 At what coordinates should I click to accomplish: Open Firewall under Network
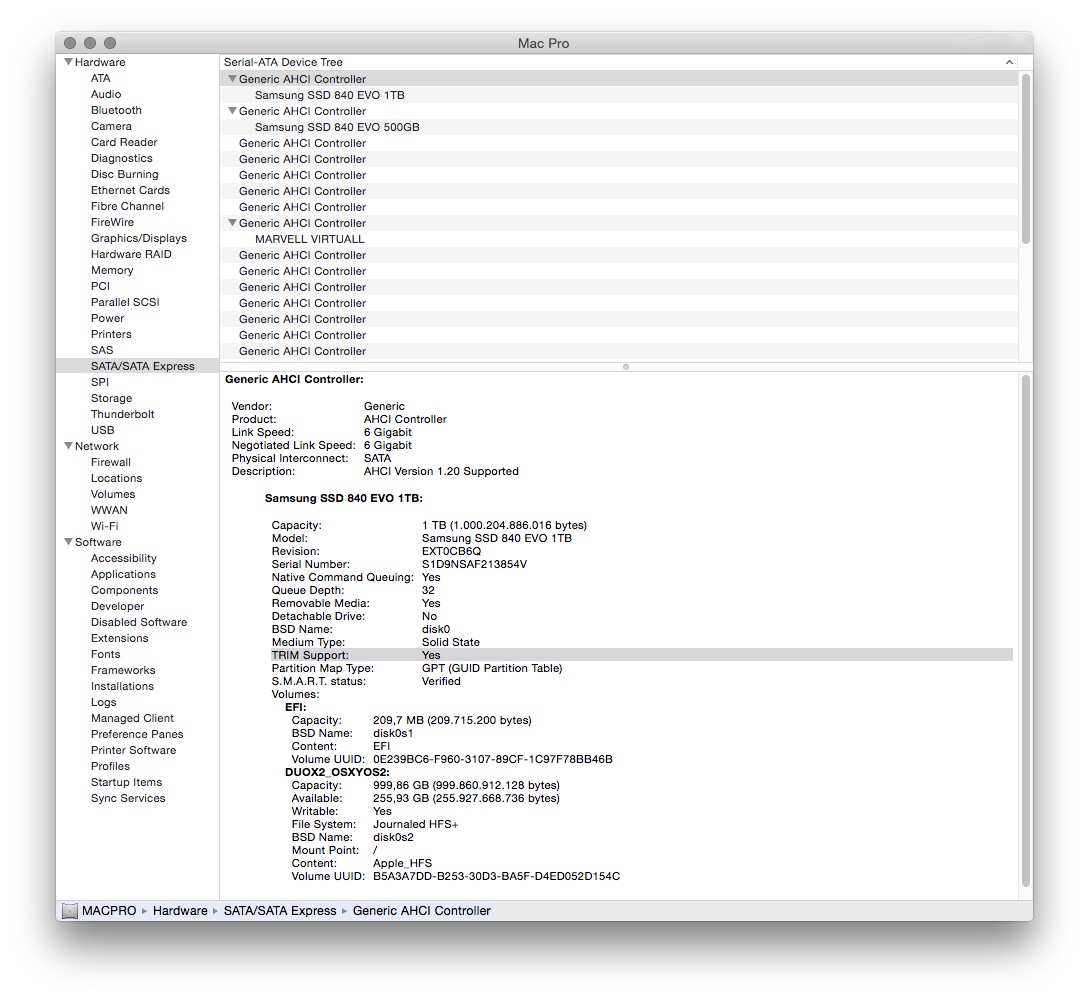coord(110,462)
